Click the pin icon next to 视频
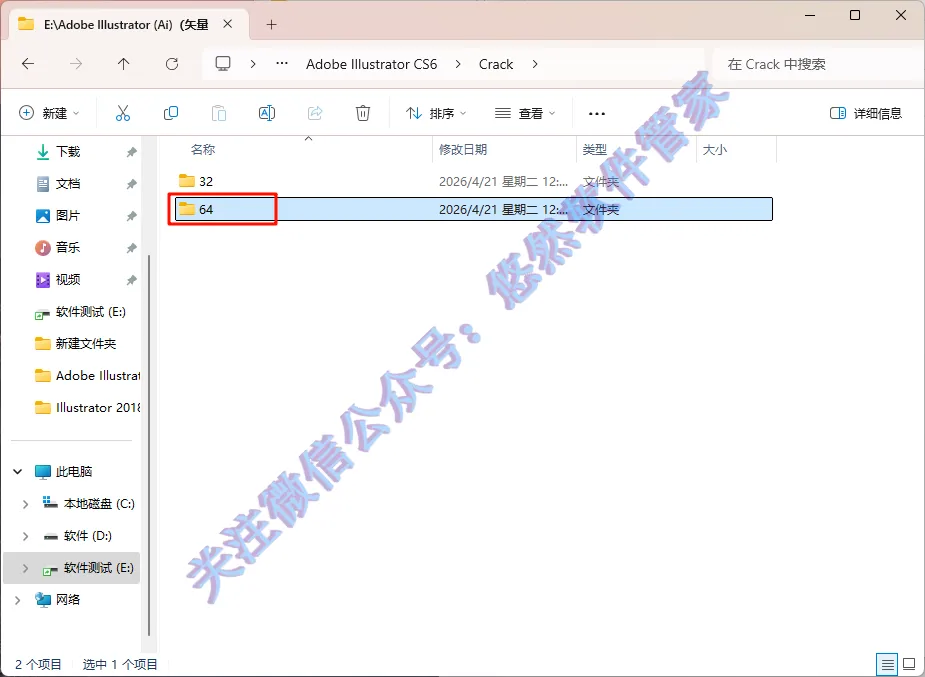 pos(132,280)
